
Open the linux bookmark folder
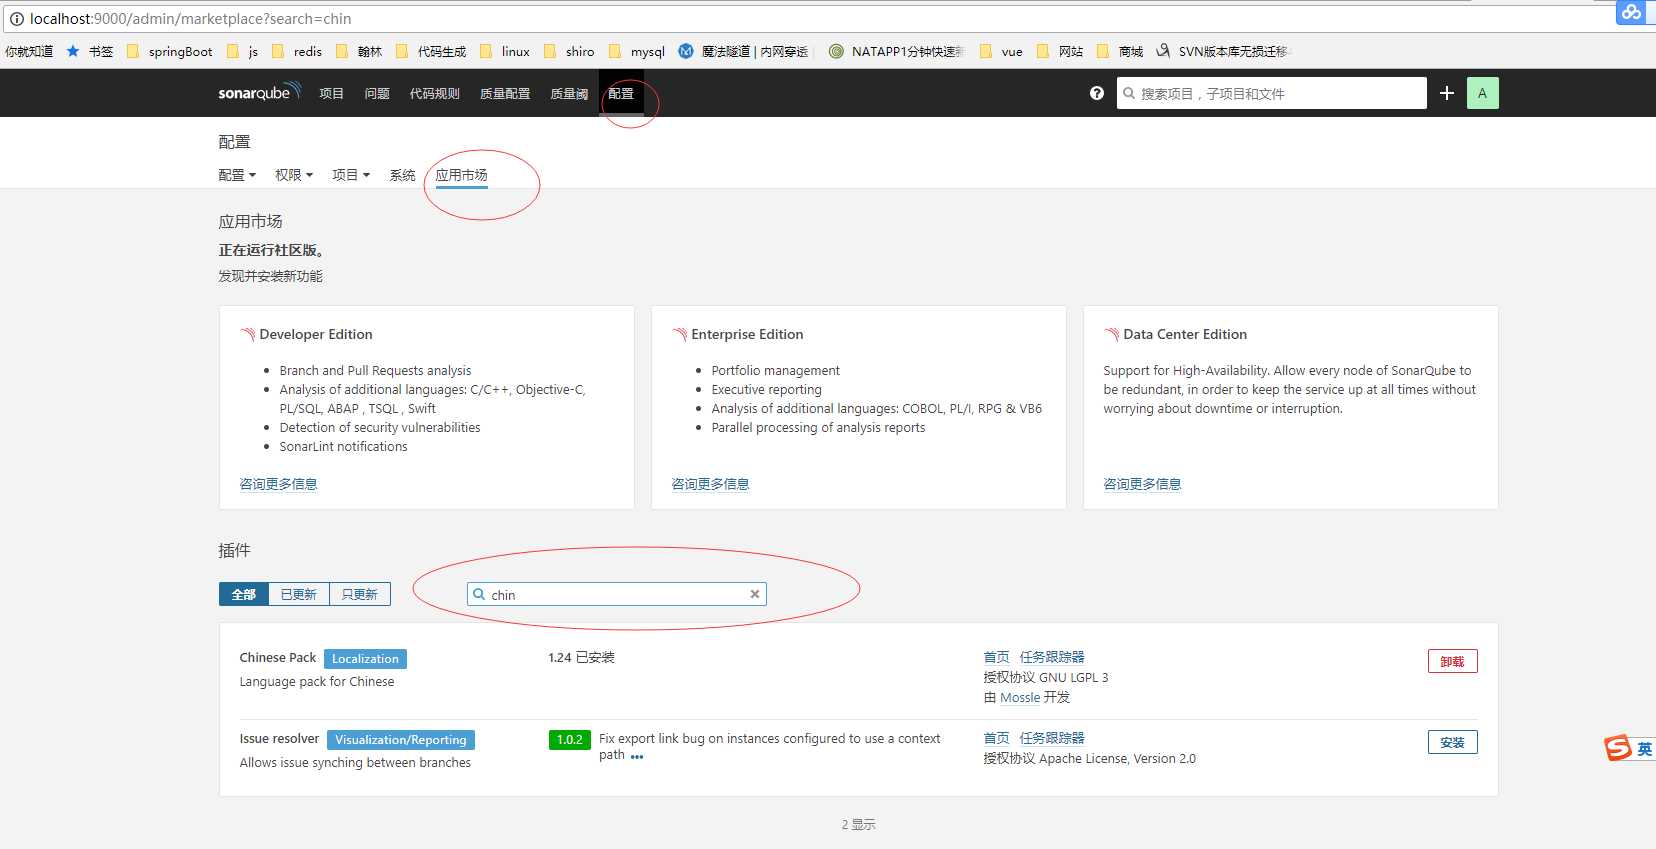505,51
